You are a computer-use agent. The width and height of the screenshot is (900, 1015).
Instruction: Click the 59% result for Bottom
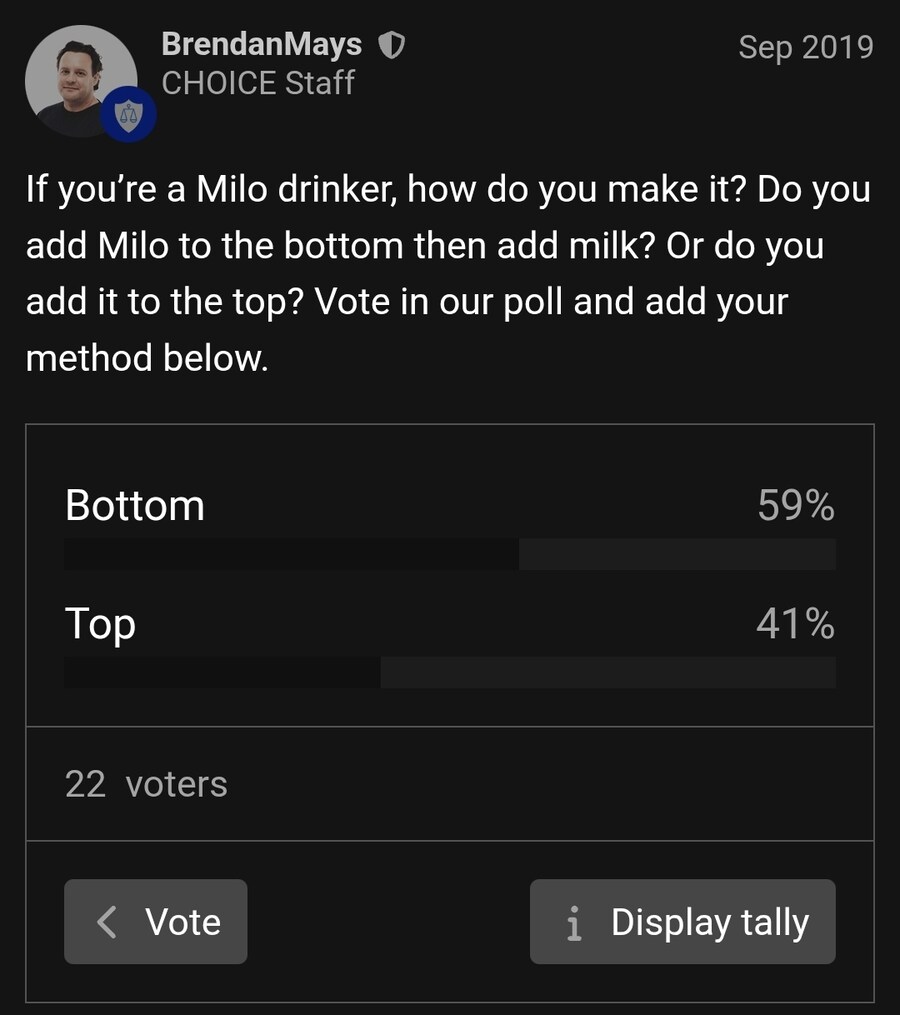click(x=795, y=506)
